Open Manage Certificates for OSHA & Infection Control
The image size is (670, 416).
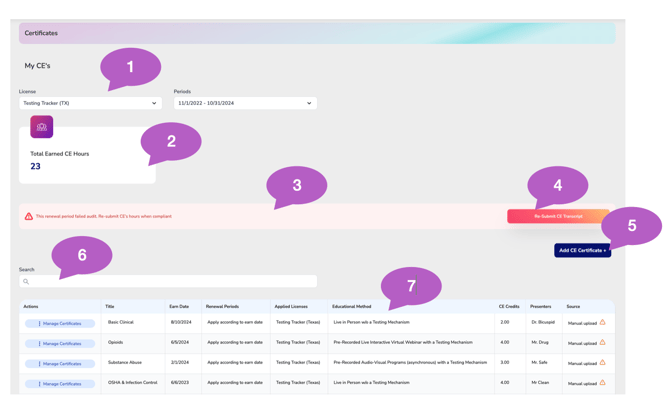tap(60, 384)
